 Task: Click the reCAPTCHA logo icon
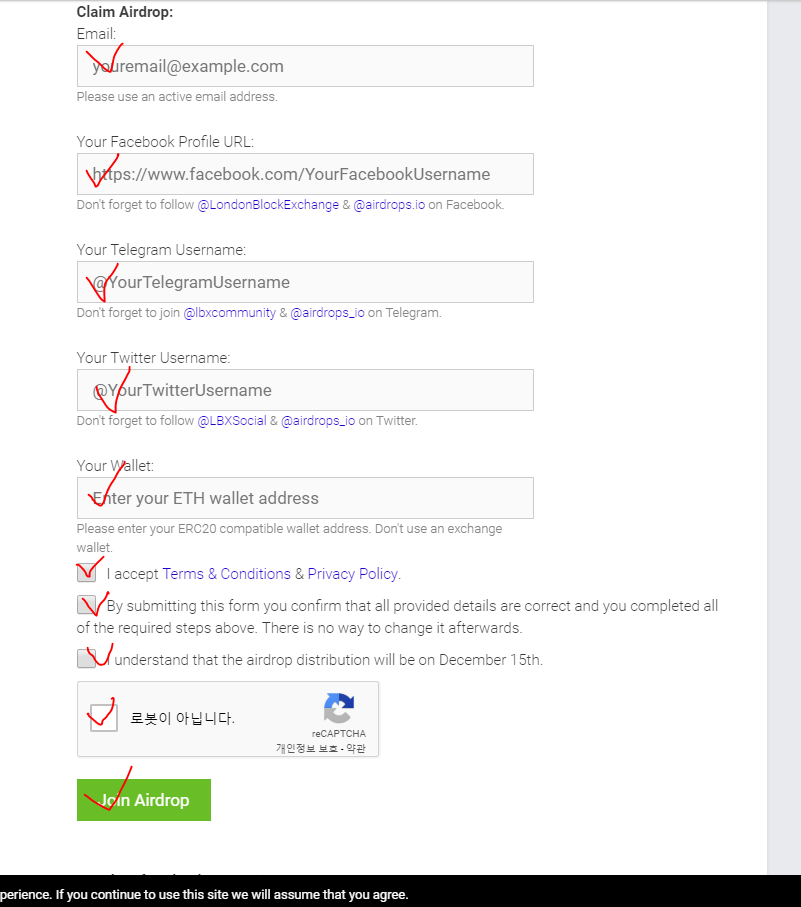pos(339,709)
